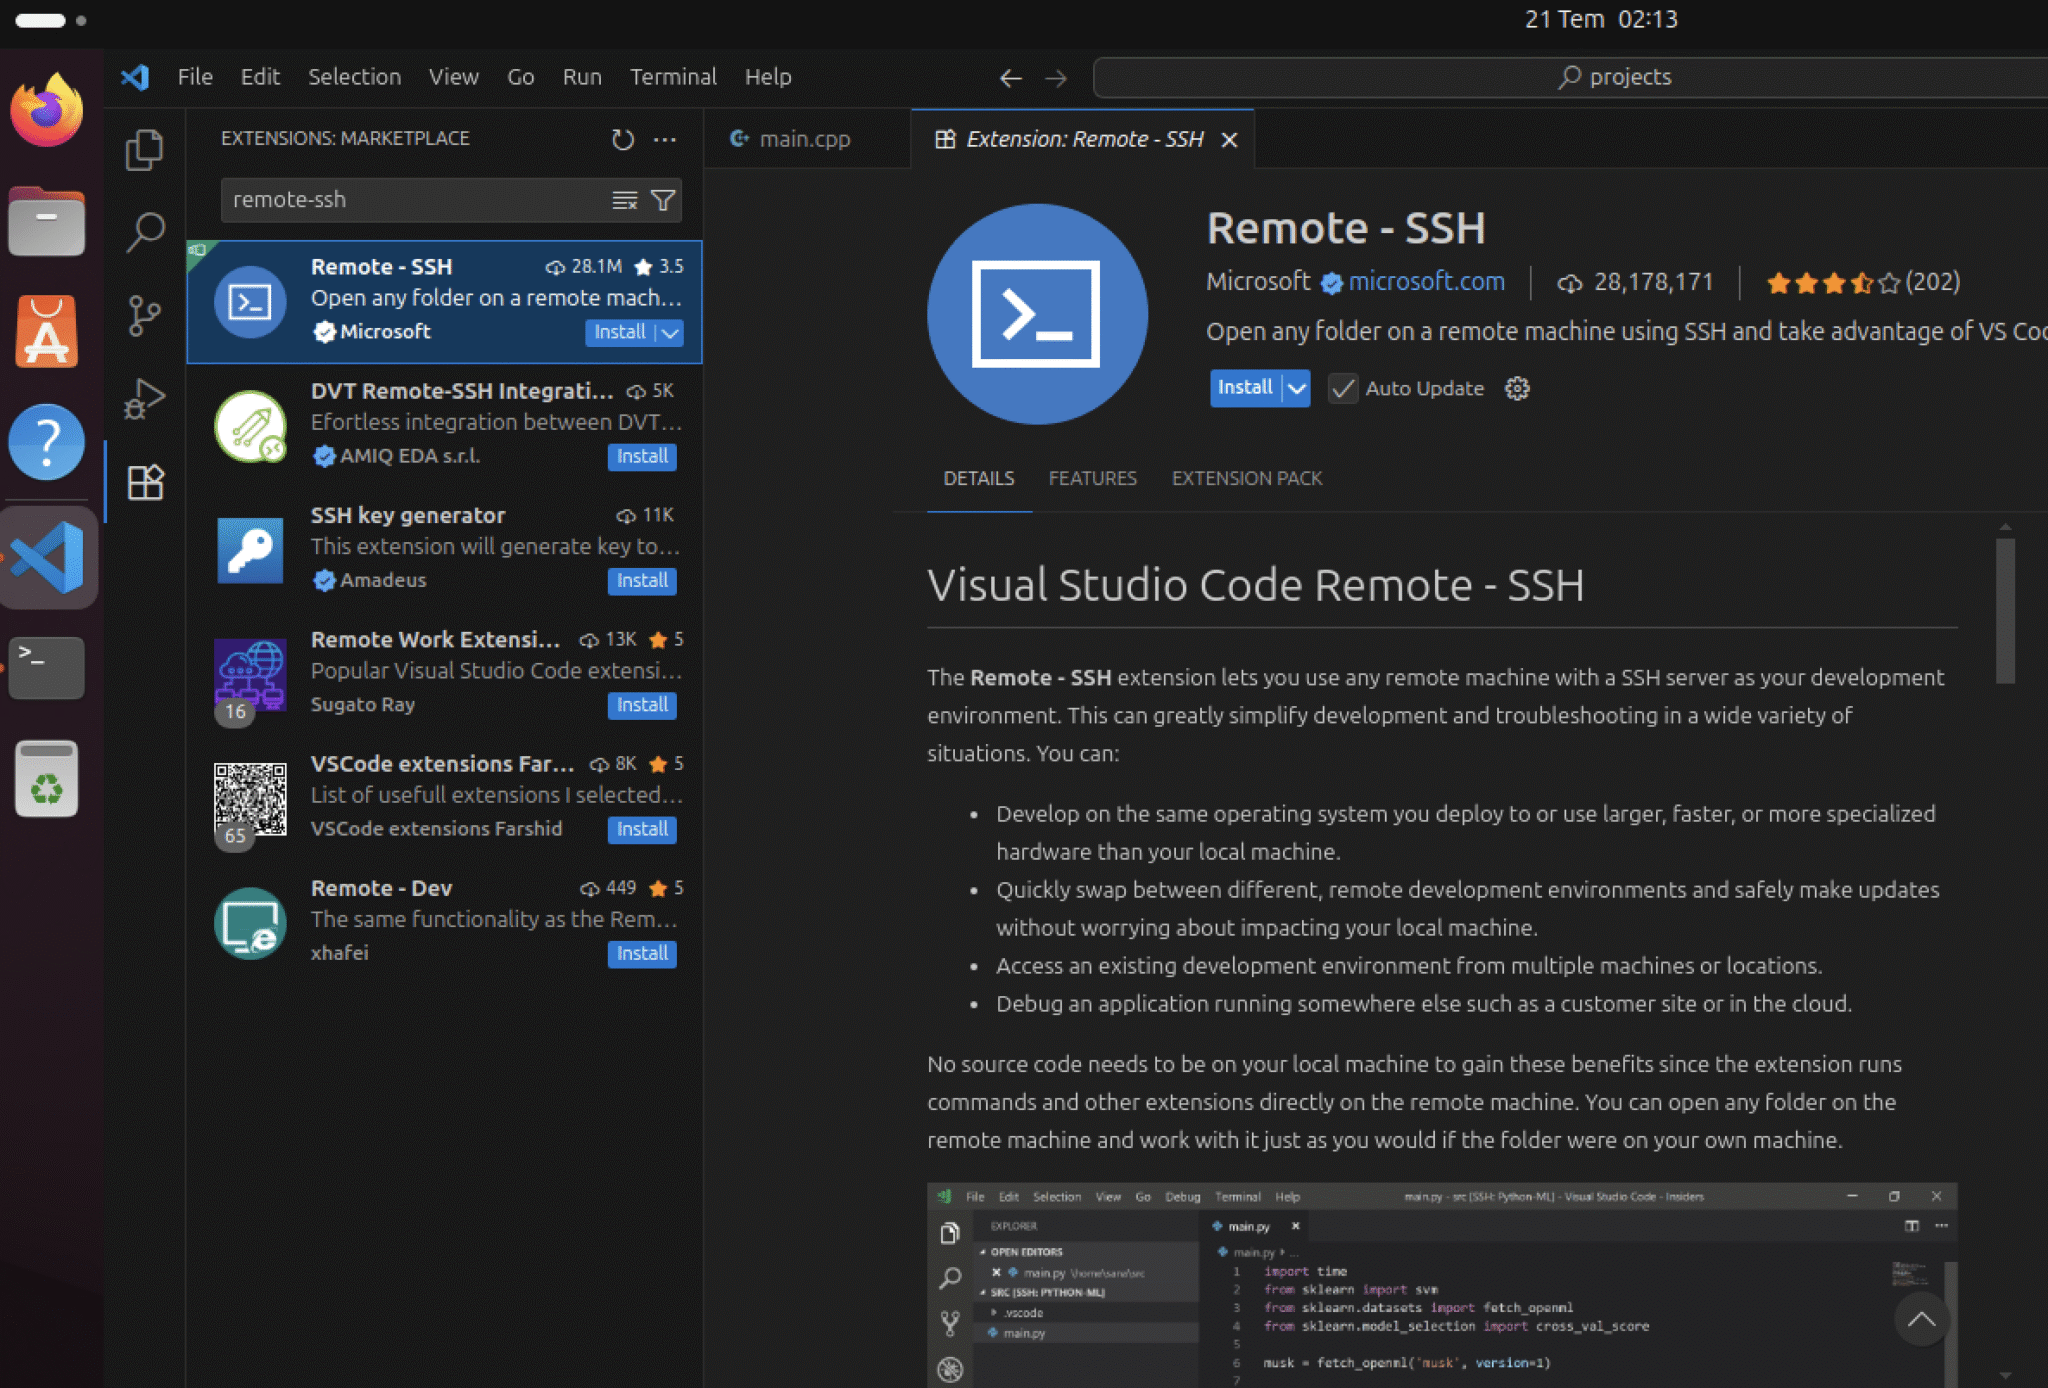2048x1388 pixels.
Task: Open extension settings via the gear icon
Action: [1517, 389]
